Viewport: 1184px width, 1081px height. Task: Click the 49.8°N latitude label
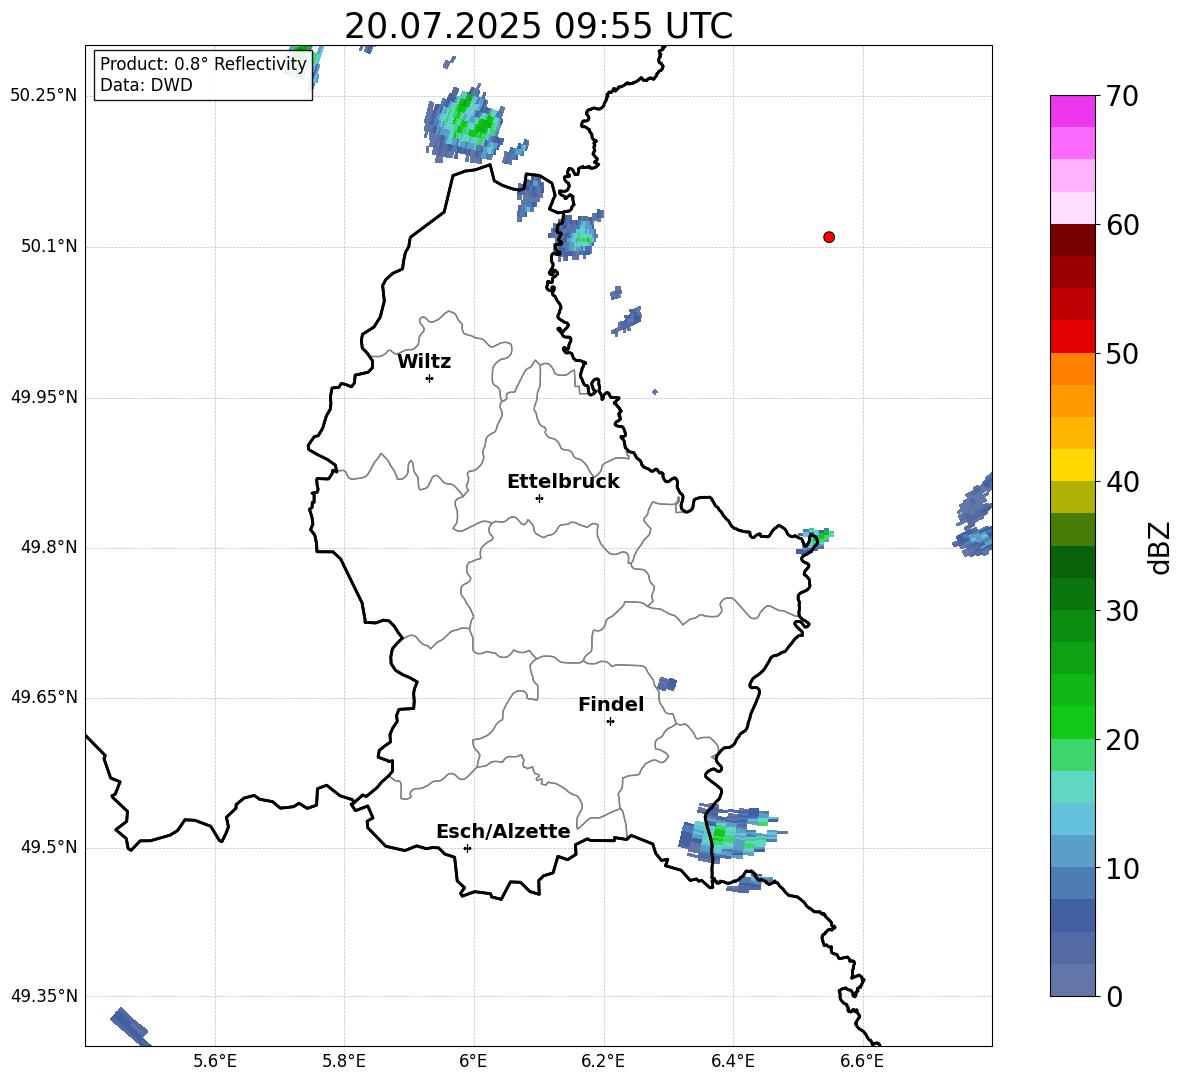coord(50,547)
